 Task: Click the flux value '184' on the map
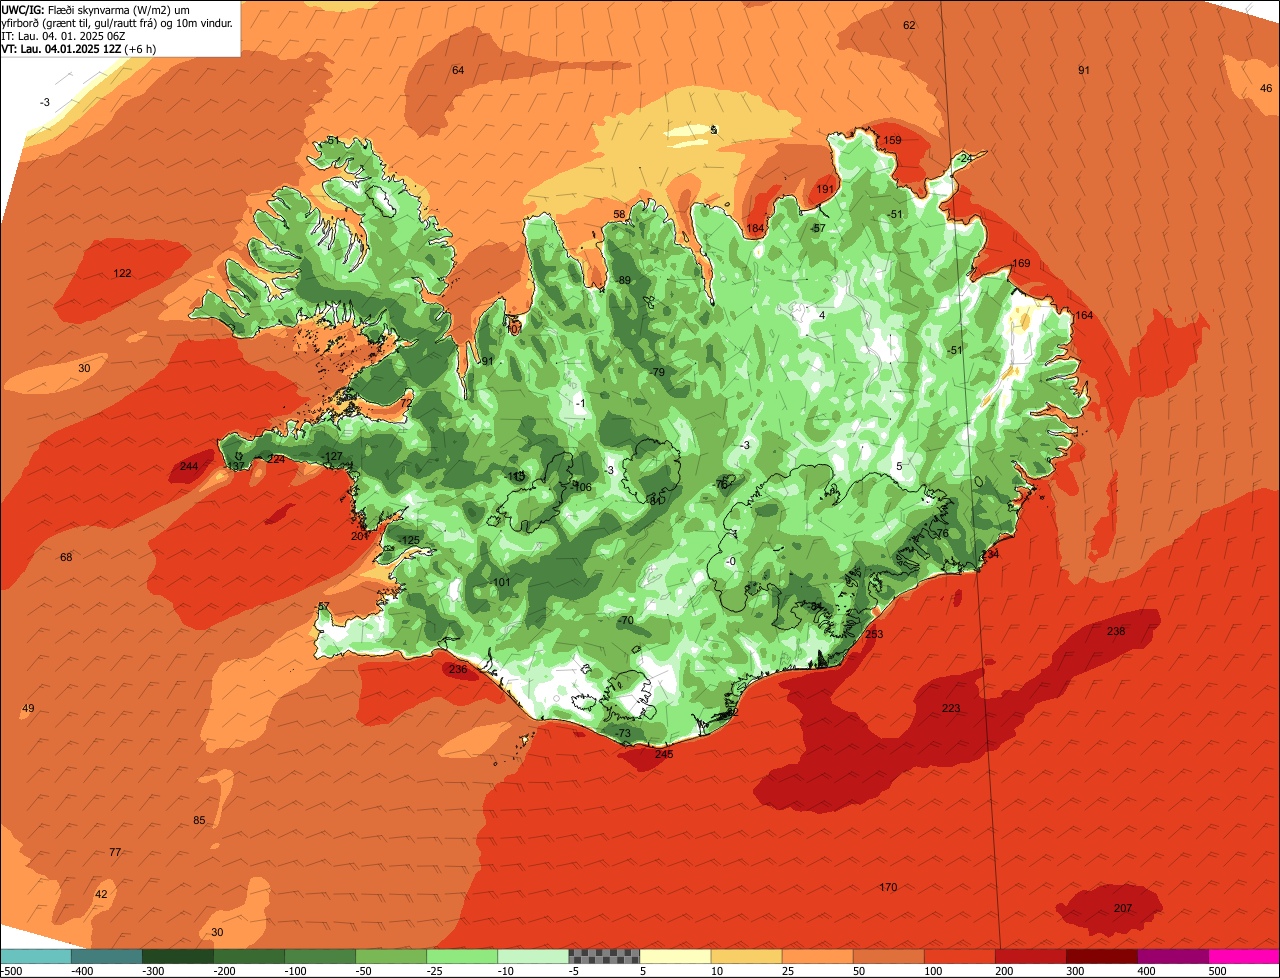(x=755, y=229)
